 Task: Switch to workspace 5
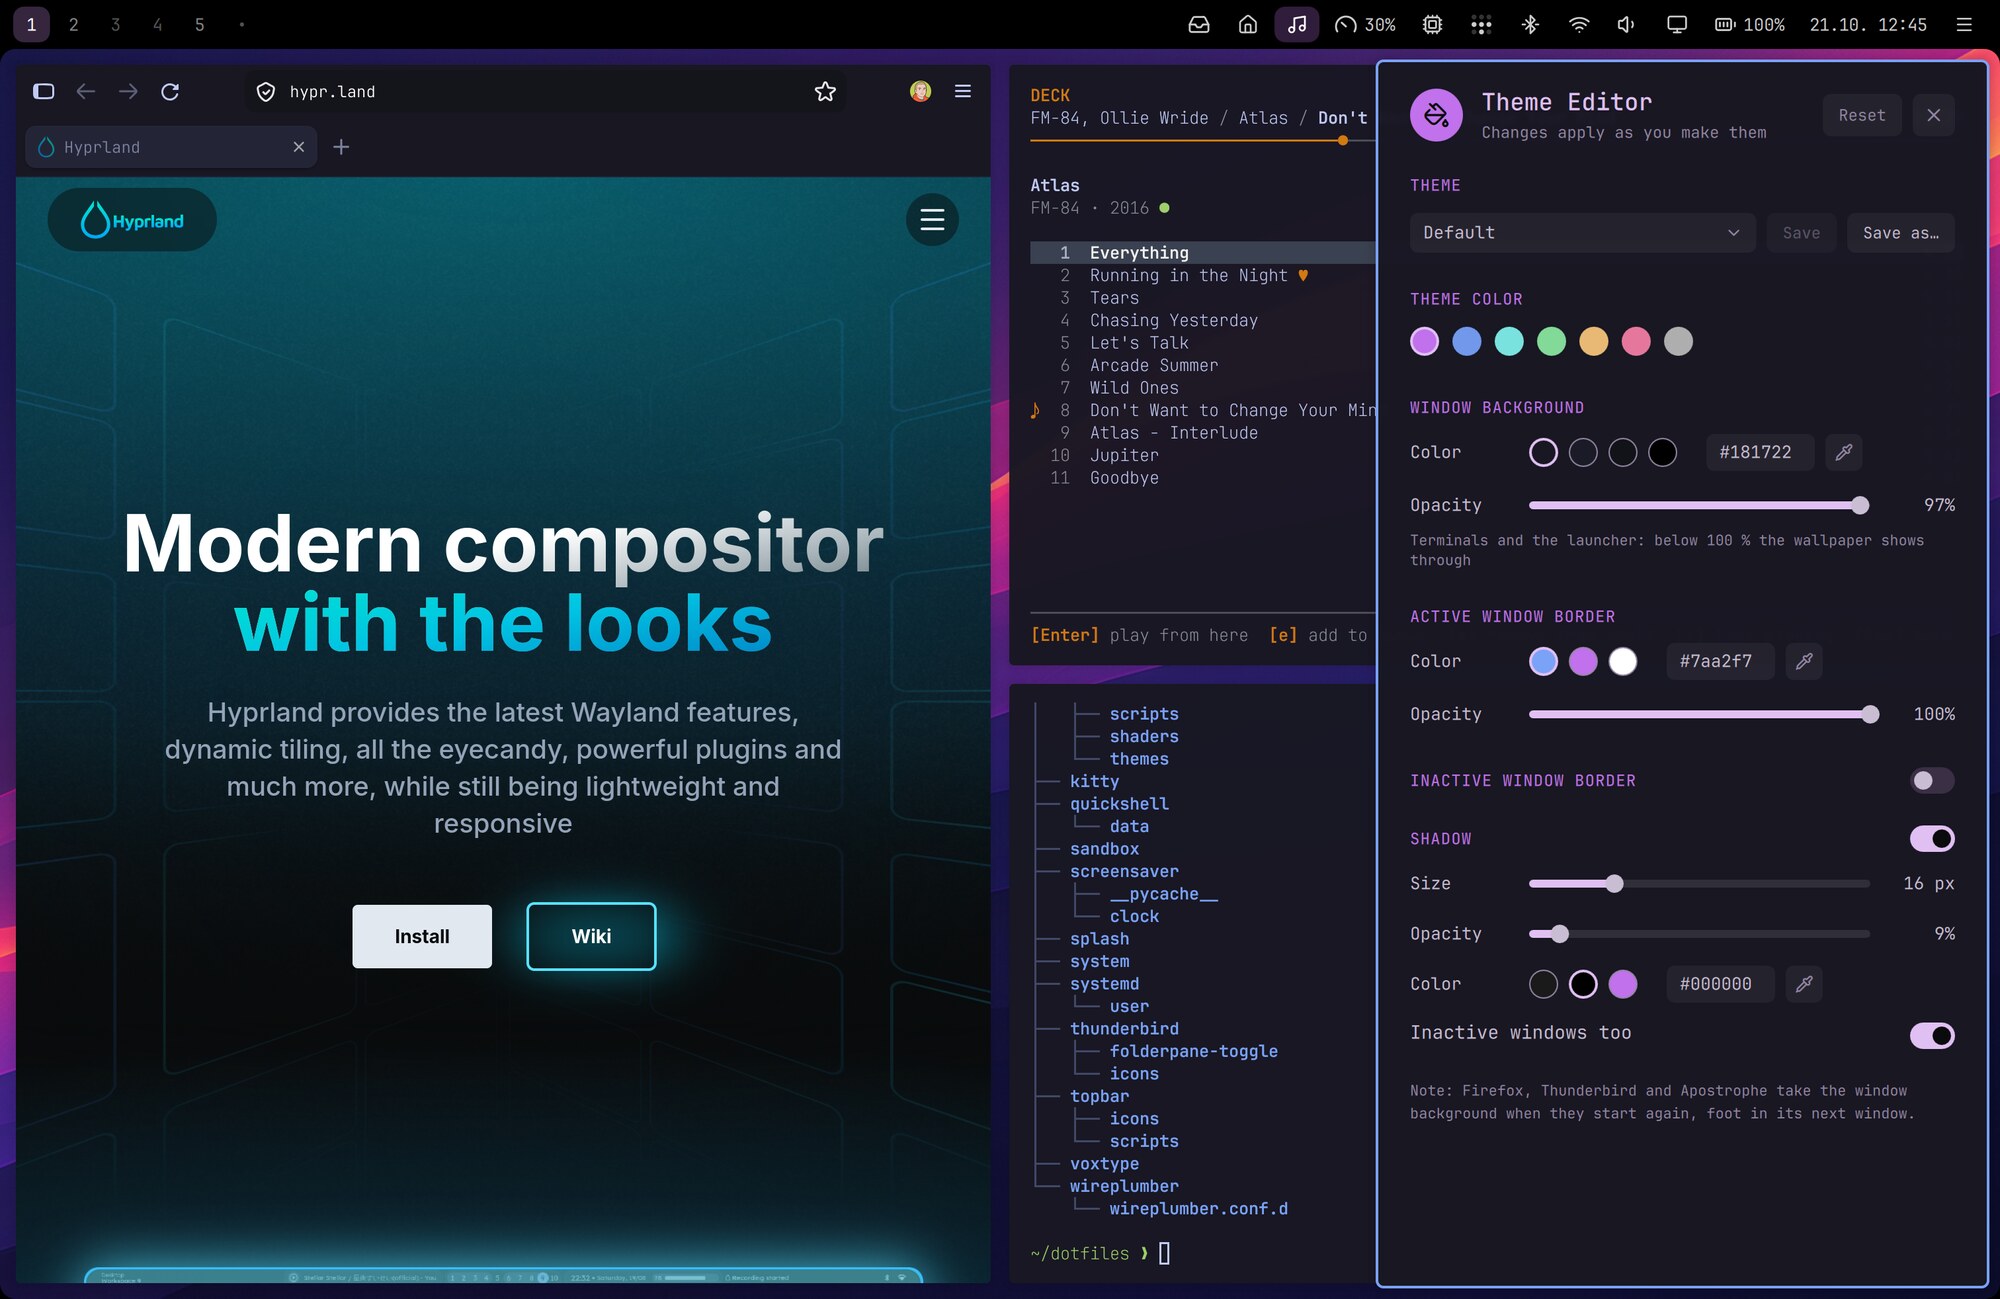click(x=200, y=25)
